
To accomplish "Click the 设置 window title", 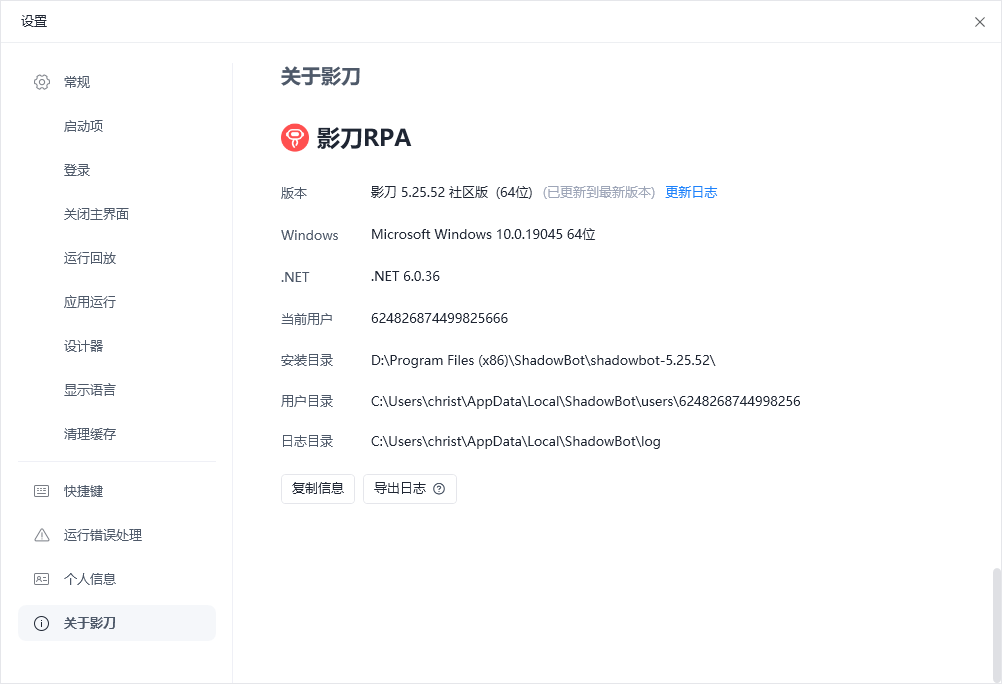I will pos(34,22).
